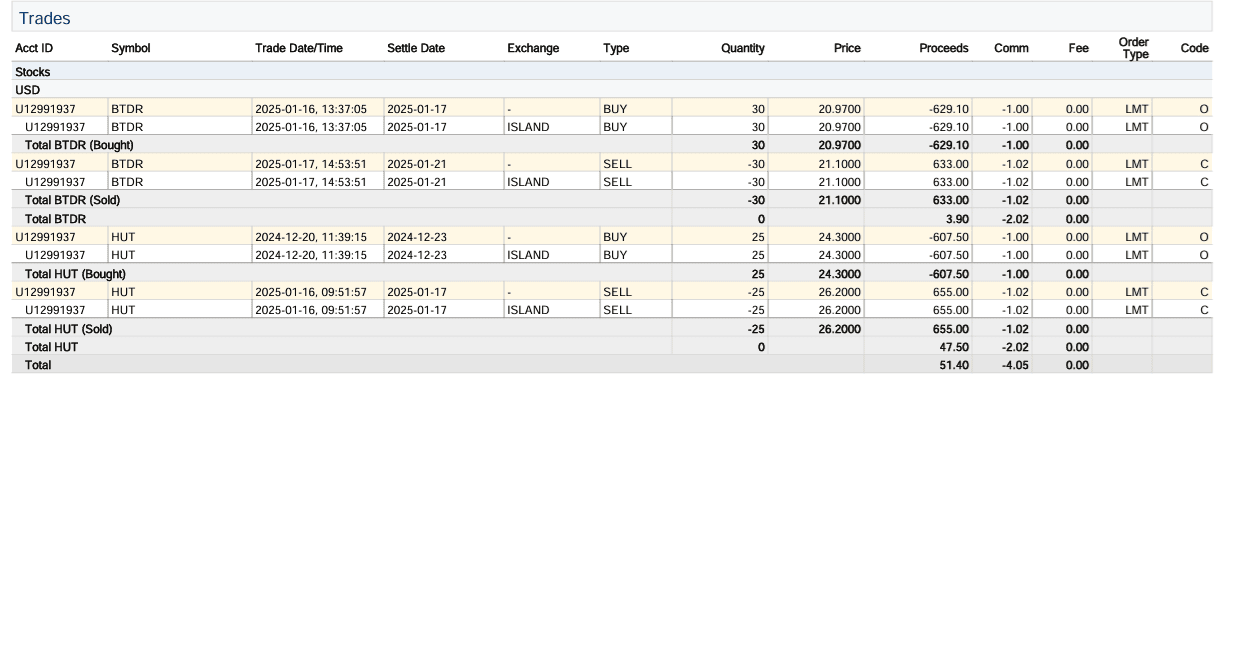Click the Price column header

click(x=847, y=48)
